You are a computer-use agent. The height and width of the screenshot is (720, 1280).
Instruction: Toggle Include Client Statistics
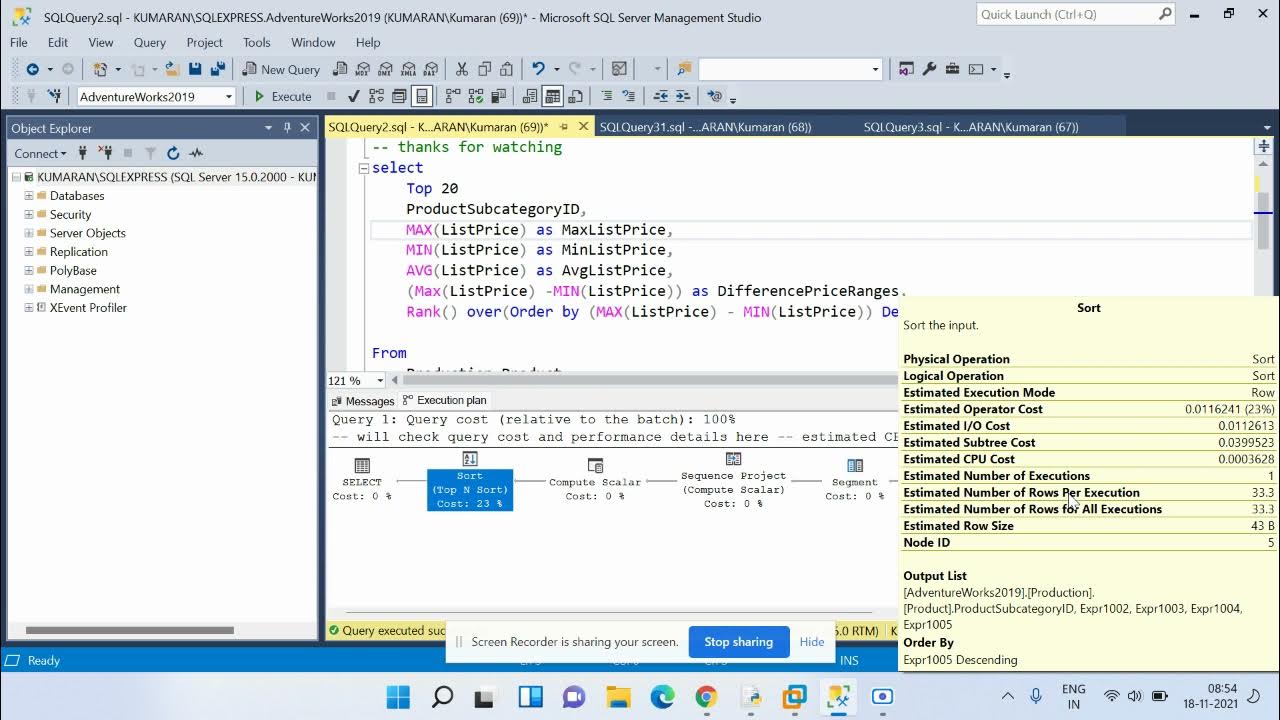[x=498, y=96]
